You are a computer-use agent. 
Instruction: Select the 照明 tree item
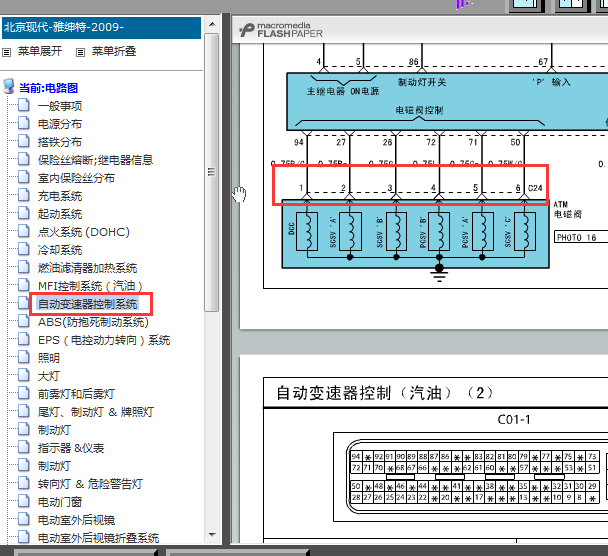[48, 358]
